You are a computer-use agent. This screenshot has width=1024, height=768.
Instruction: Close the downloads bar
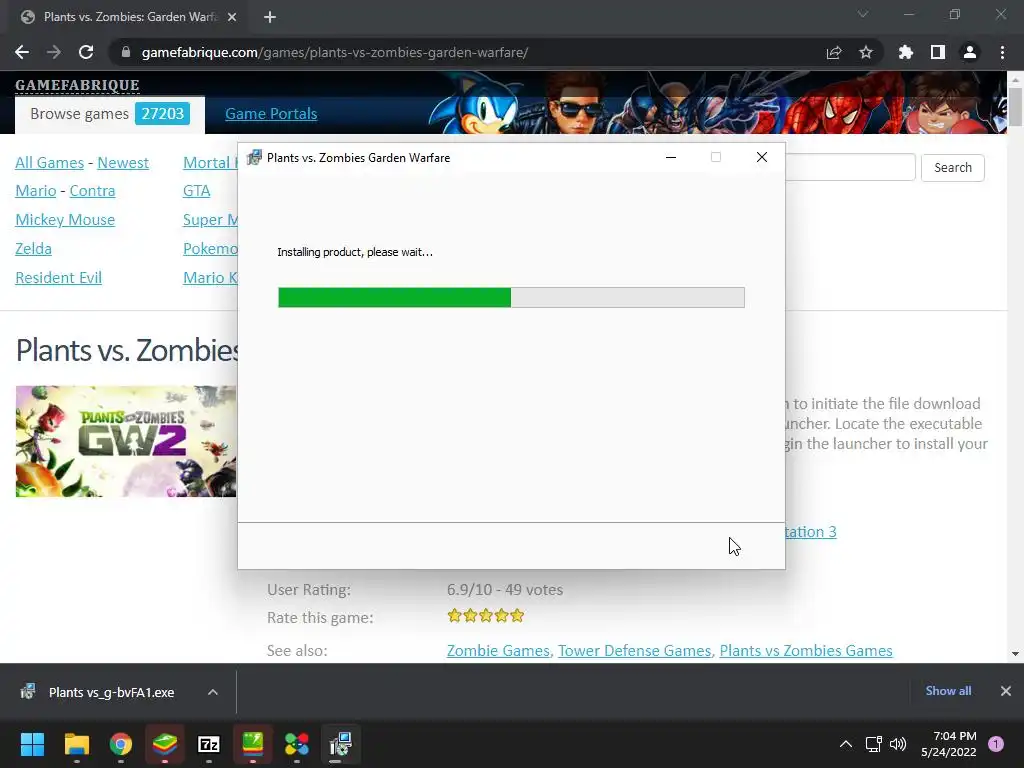click(1006, 691)
